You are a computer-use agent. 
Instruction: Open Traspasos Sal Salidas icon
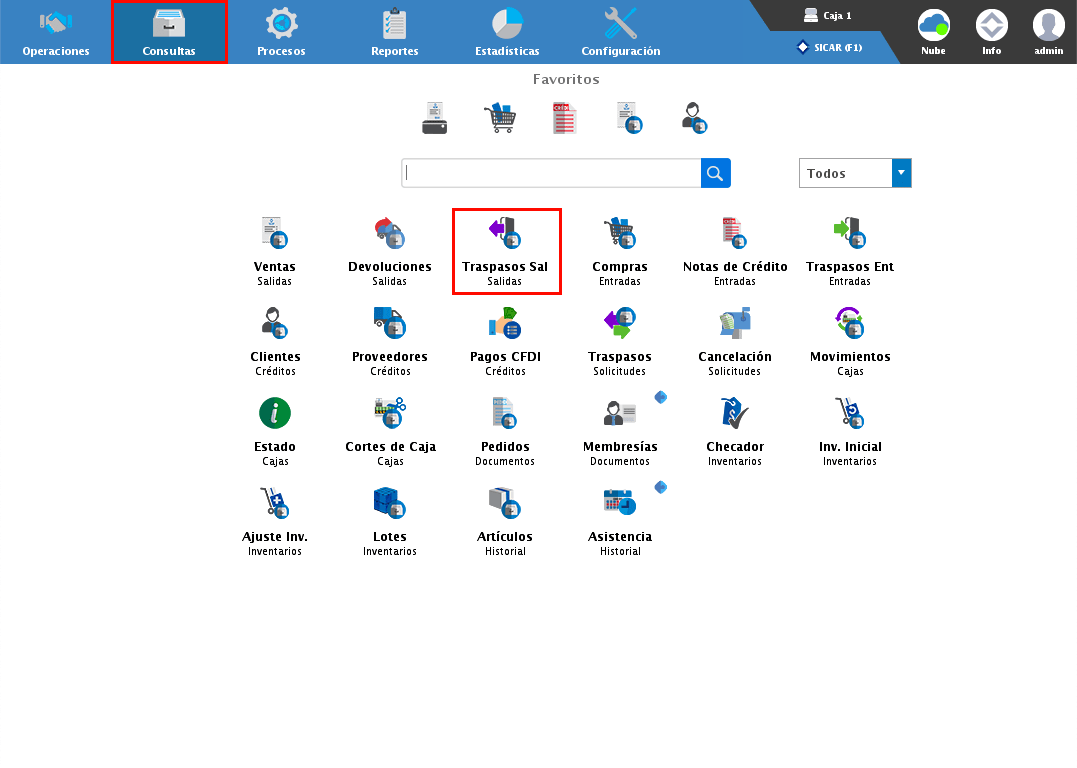[x=505, y=235]
